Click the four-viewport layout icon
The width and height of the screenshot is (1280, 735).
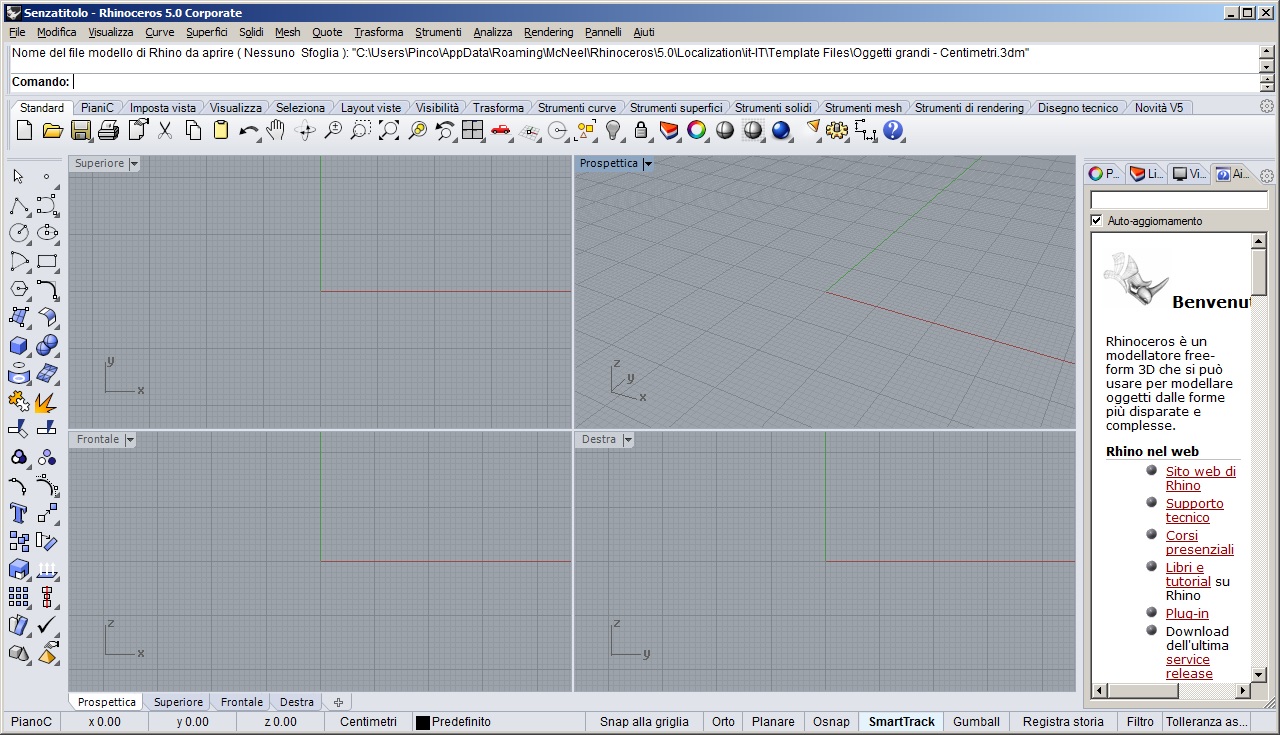coord(473,130)
